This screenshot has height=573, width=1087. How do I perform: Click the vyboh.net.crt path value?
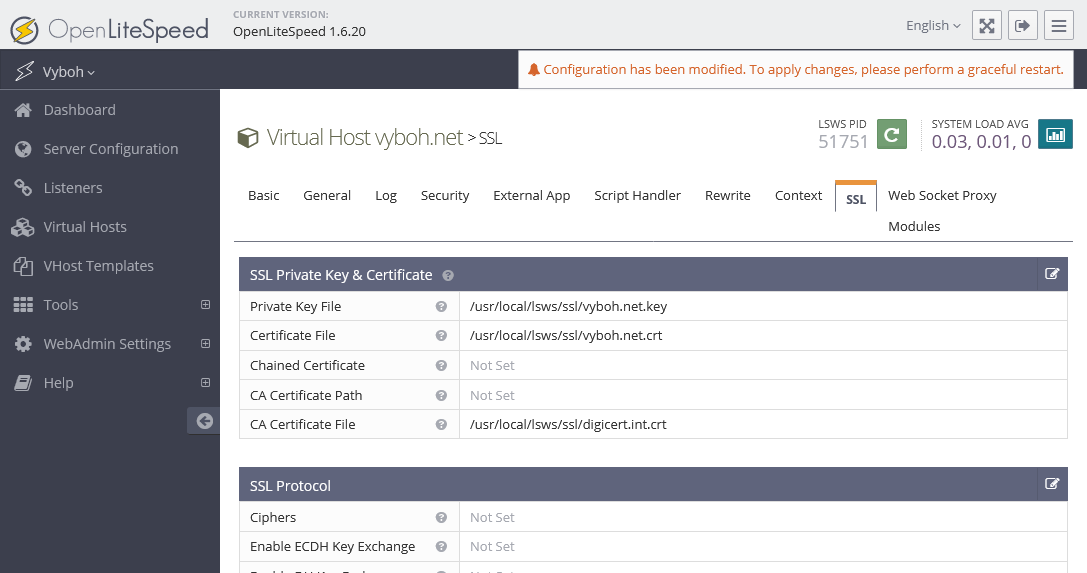[x=566, y=335]
